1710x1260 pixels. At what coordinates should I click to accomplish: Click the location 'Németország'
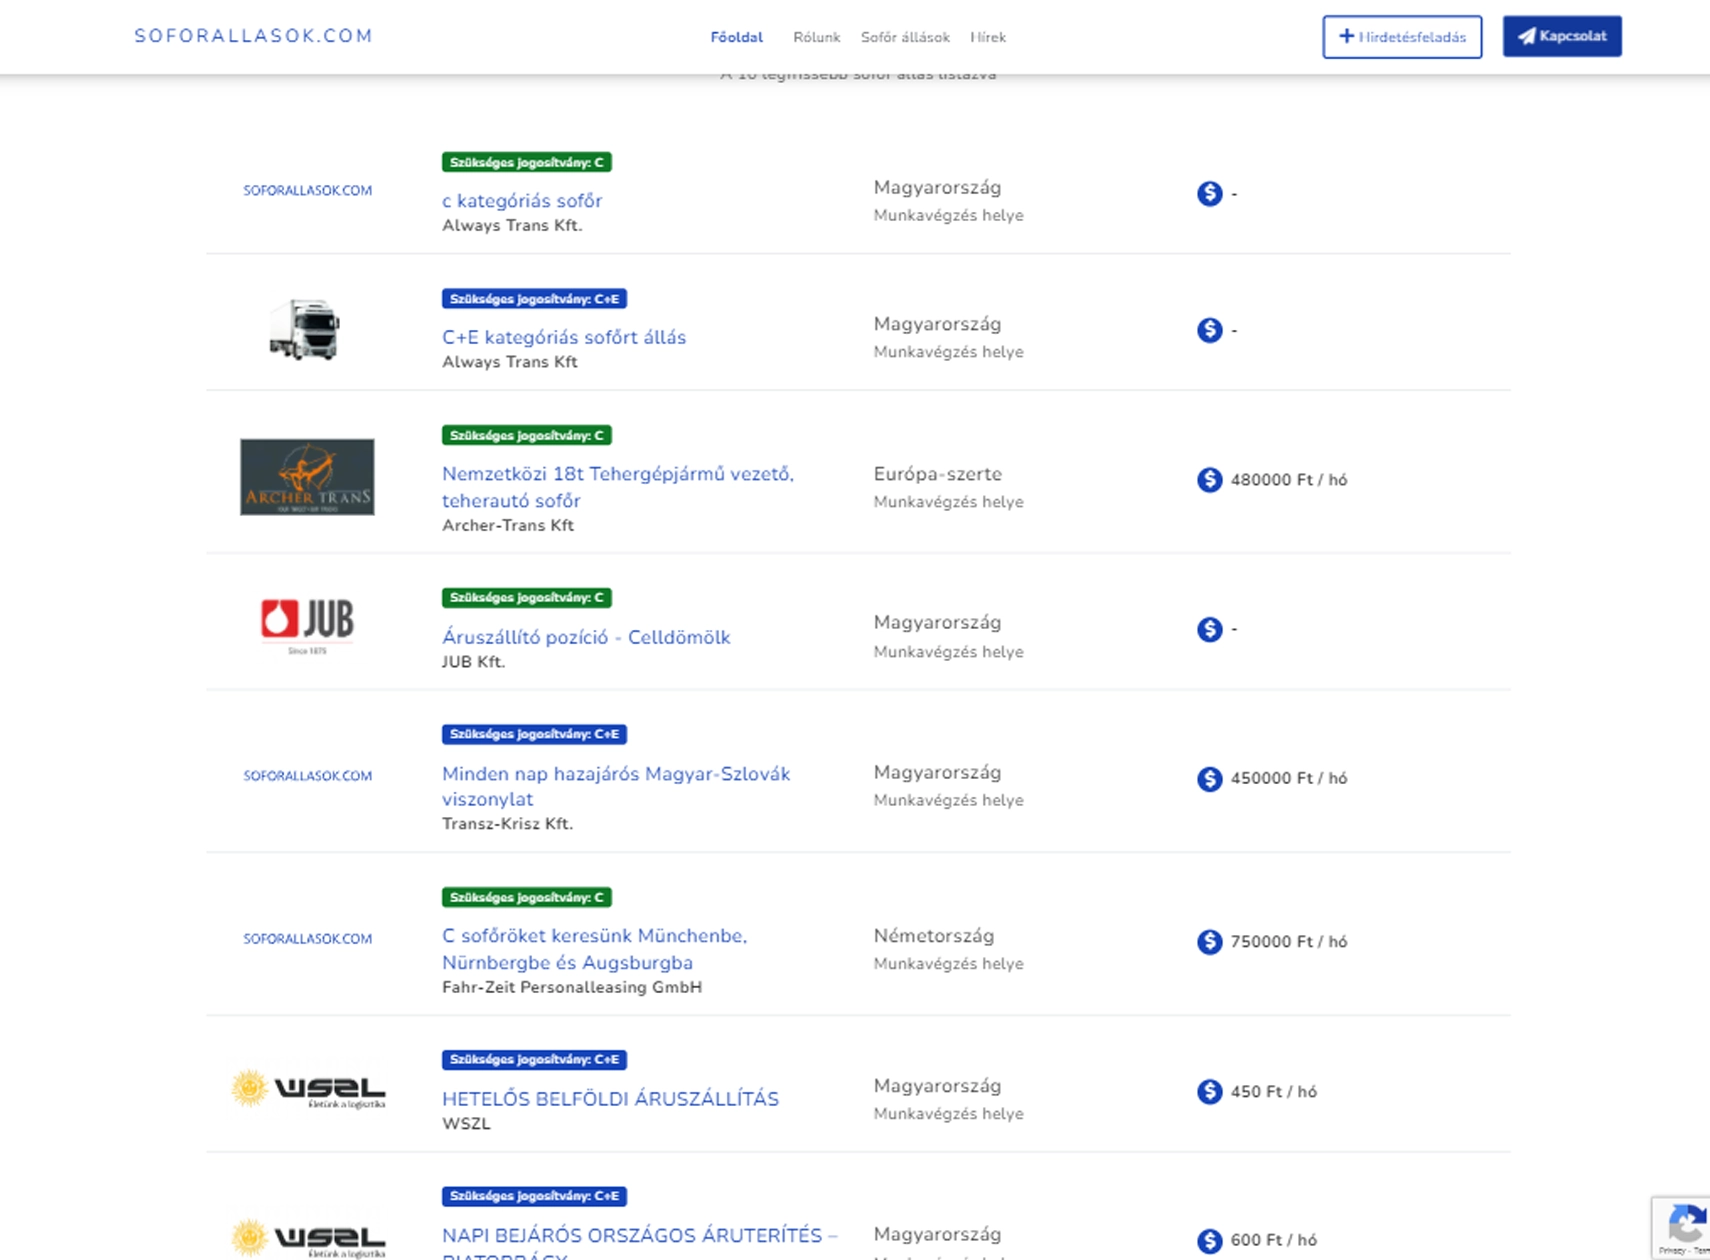[933, 936]
